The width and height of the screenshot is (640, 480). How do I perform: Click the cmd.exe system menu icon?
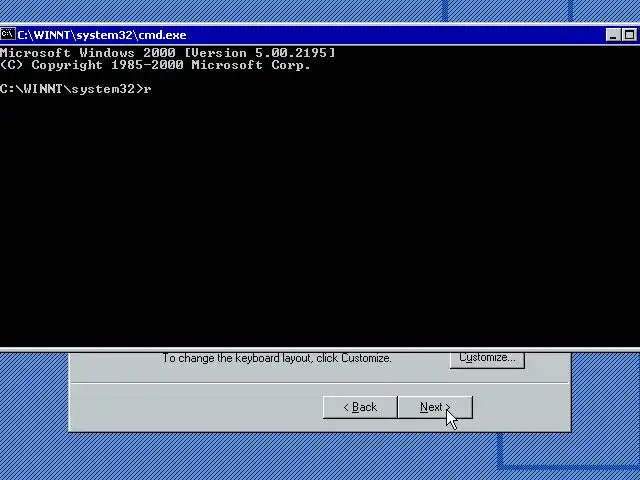point(8,35)
